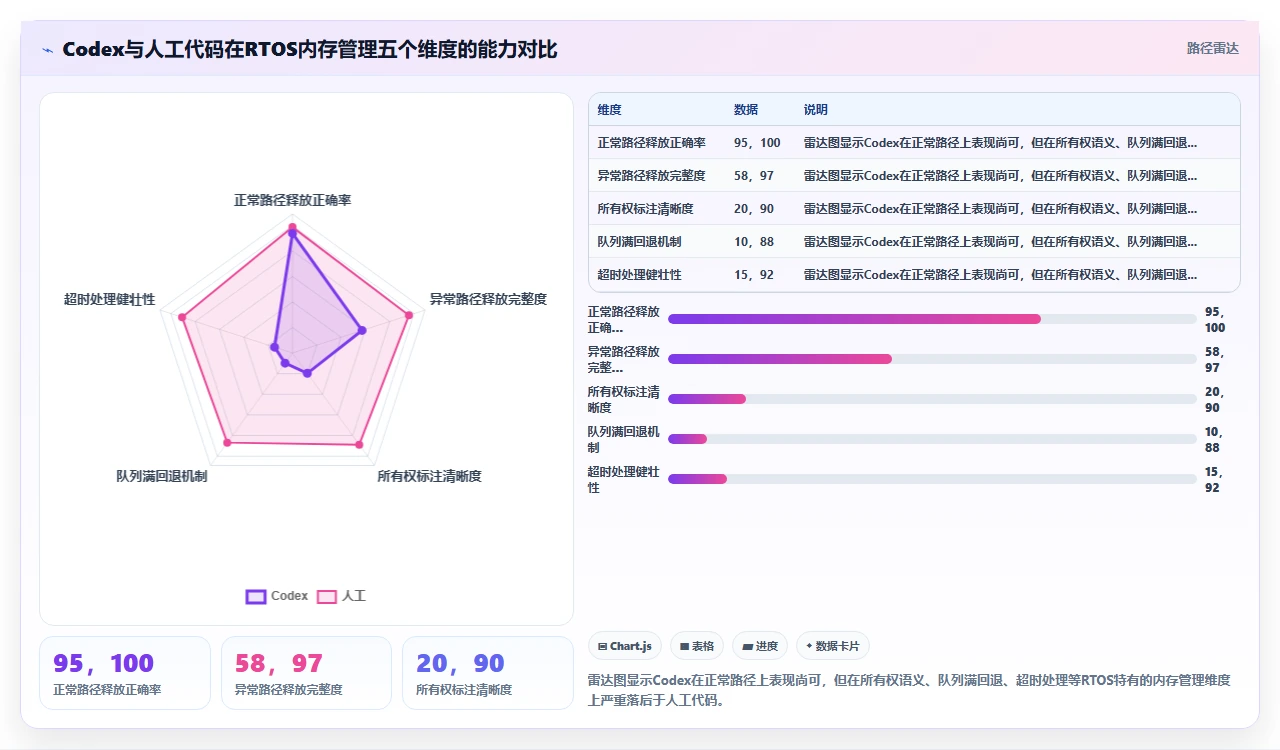Click radar axis label 队列满回退机制

[x=161, y=476]
